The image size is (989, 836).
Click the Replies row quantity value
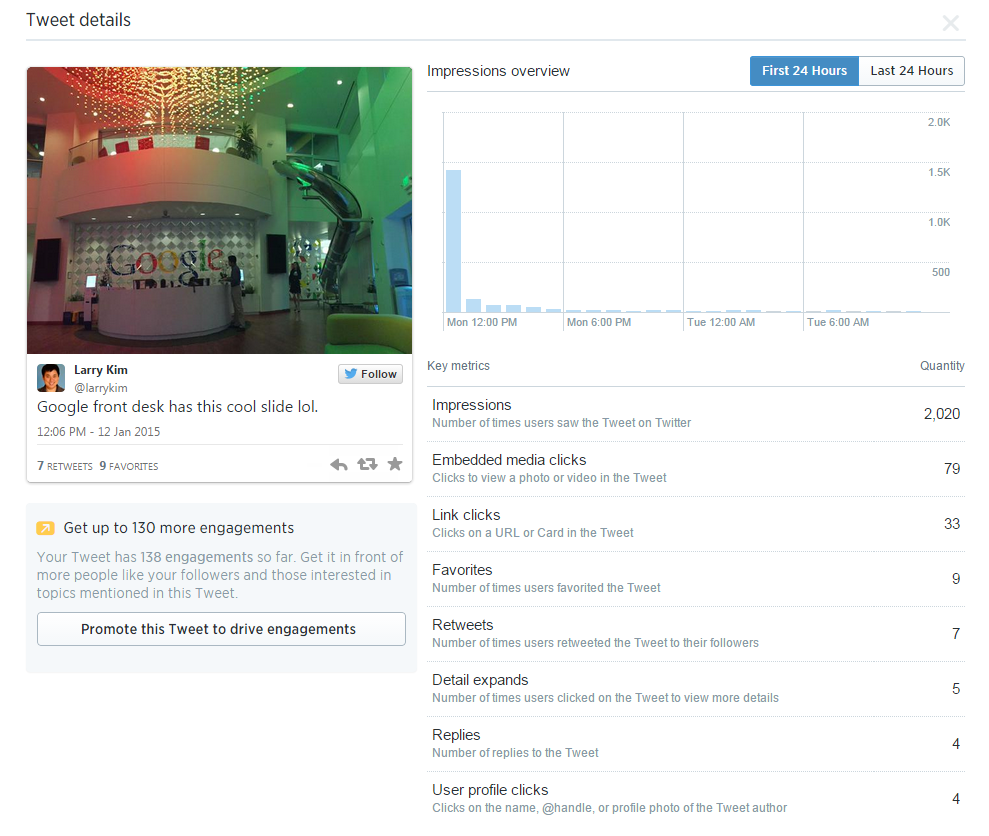coord(956,744)
